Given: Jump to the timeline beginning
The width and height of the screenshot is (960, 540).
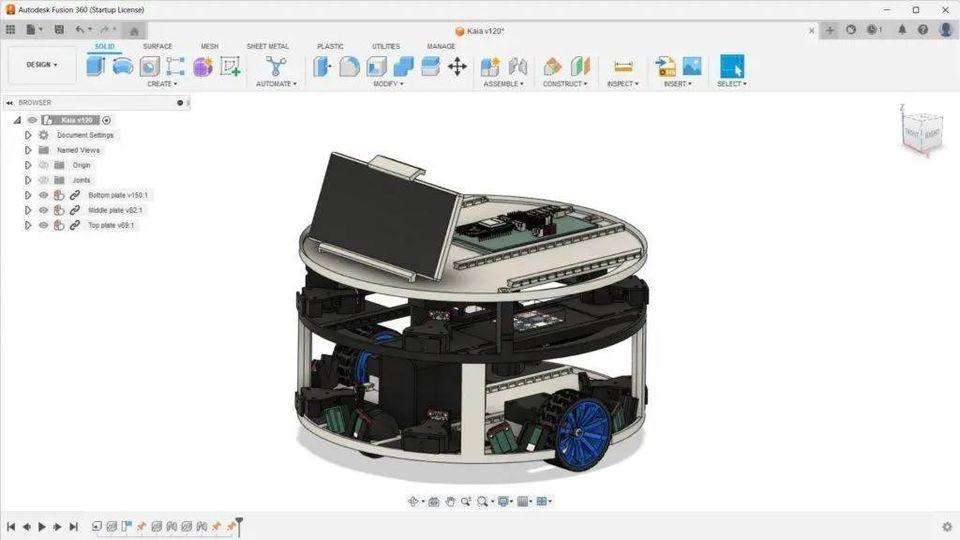Looking at the screenshot, I should [10, 527].
